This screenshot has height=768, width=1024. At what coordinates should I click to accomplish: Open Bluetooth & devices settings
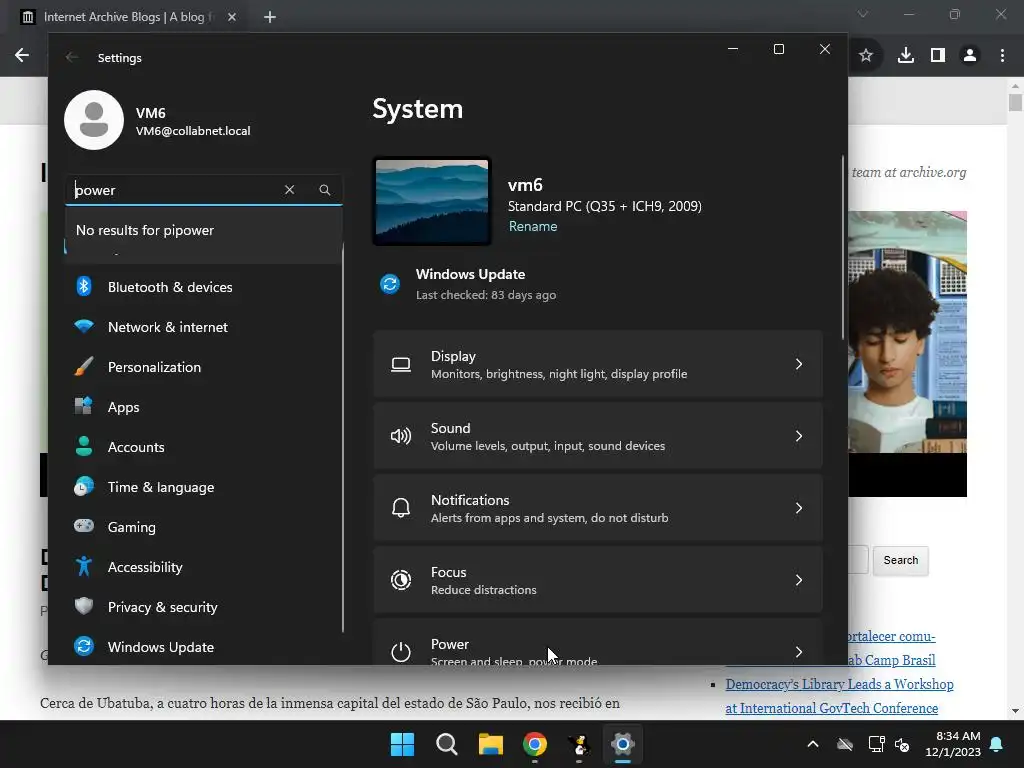pos(202,287)
